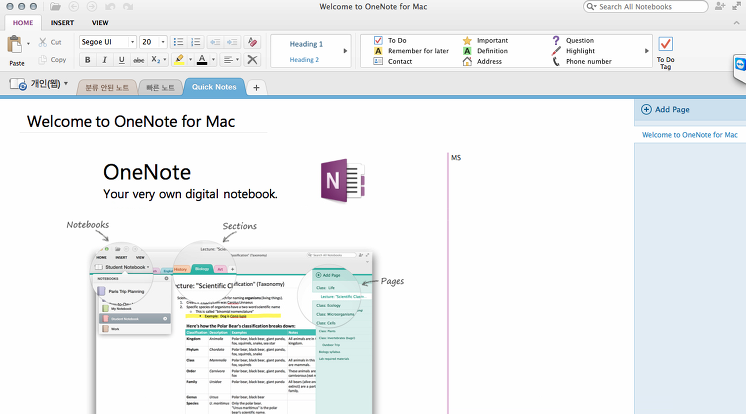Open the HOME ribbon tab
The height and width of the screenshot is (414, 746).
coord(23,22)
